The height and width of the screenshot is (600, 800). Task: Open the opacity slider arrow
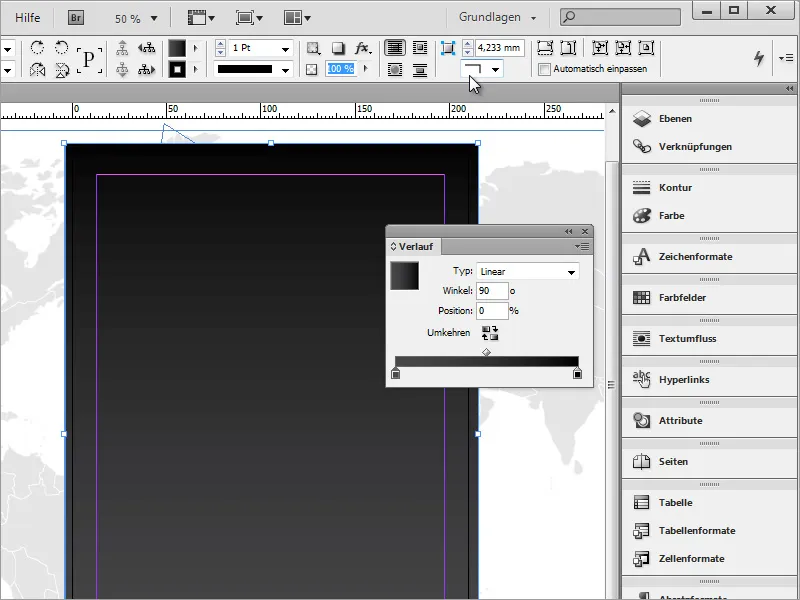pos(365,68)
